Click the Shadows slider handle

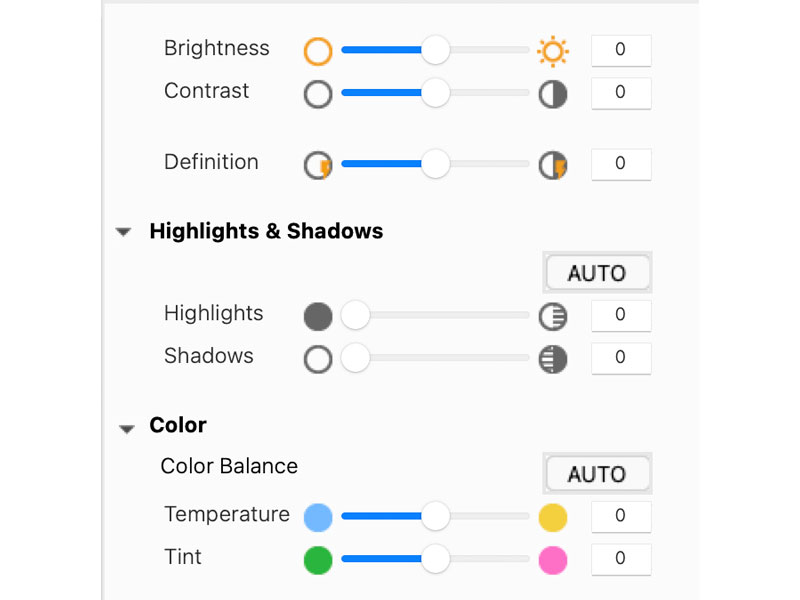[355, 358]
